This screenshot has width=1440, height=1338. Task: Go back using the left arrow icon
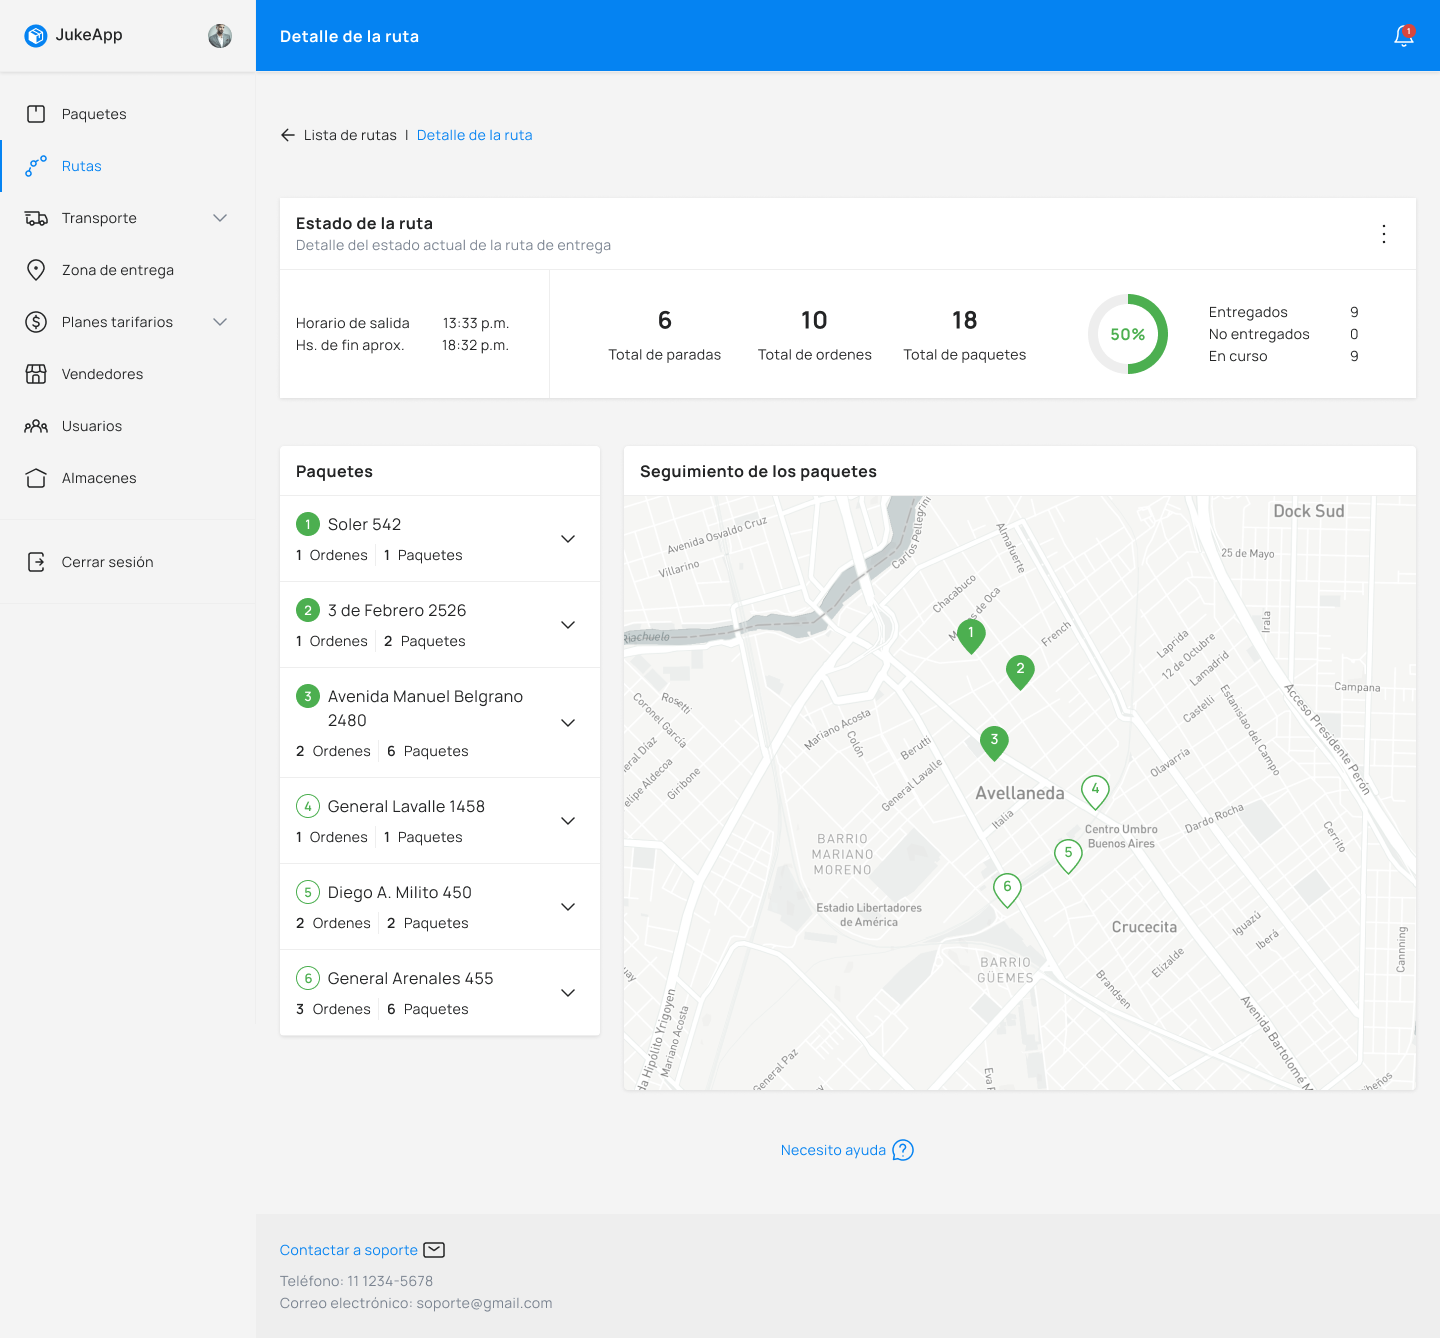(288, 135)
